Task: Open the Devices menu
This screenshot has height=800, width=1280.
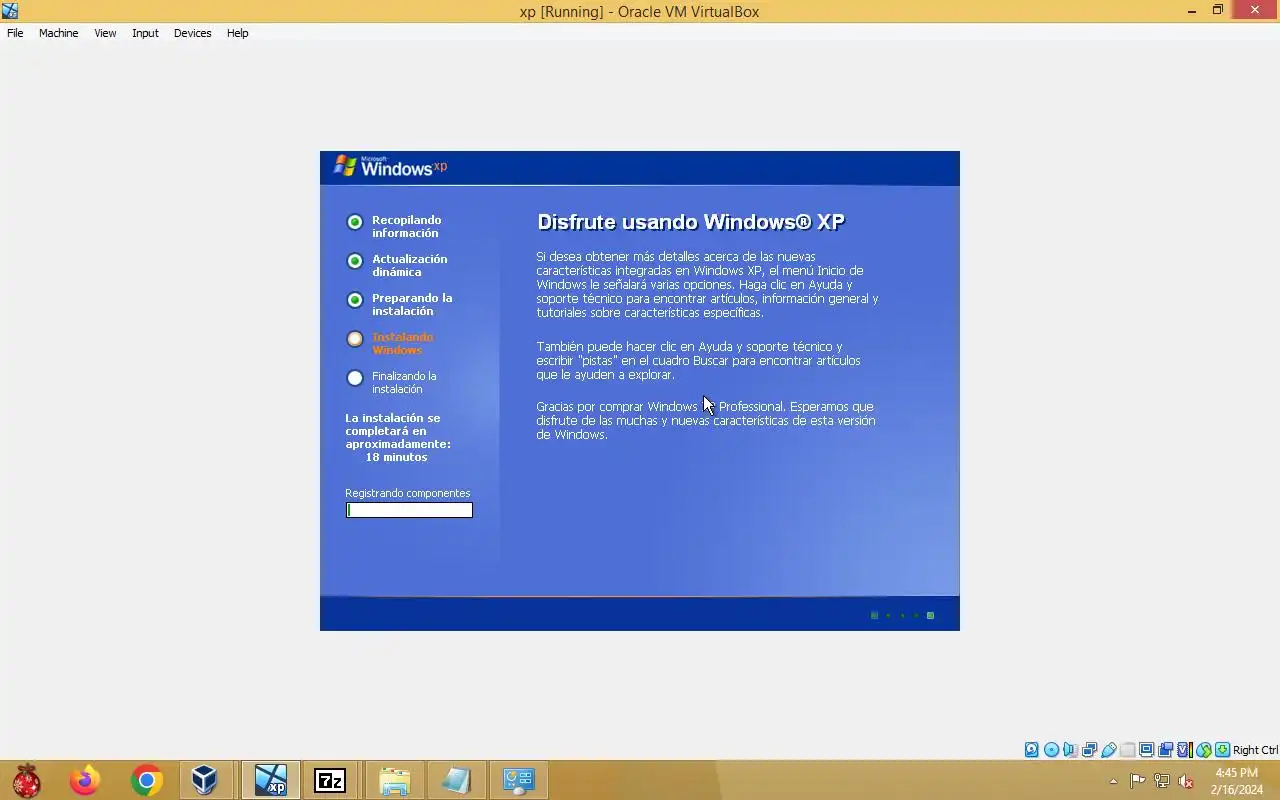Action: coord(192,33)
